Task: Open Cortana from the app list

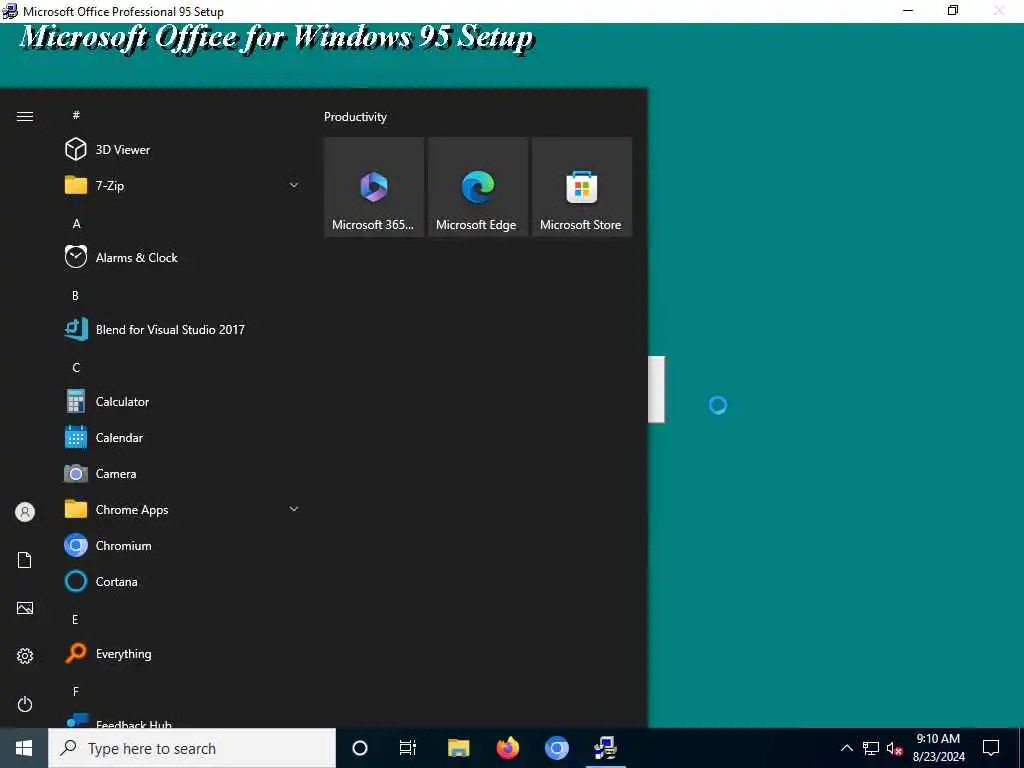Action: tap(181, 581)
